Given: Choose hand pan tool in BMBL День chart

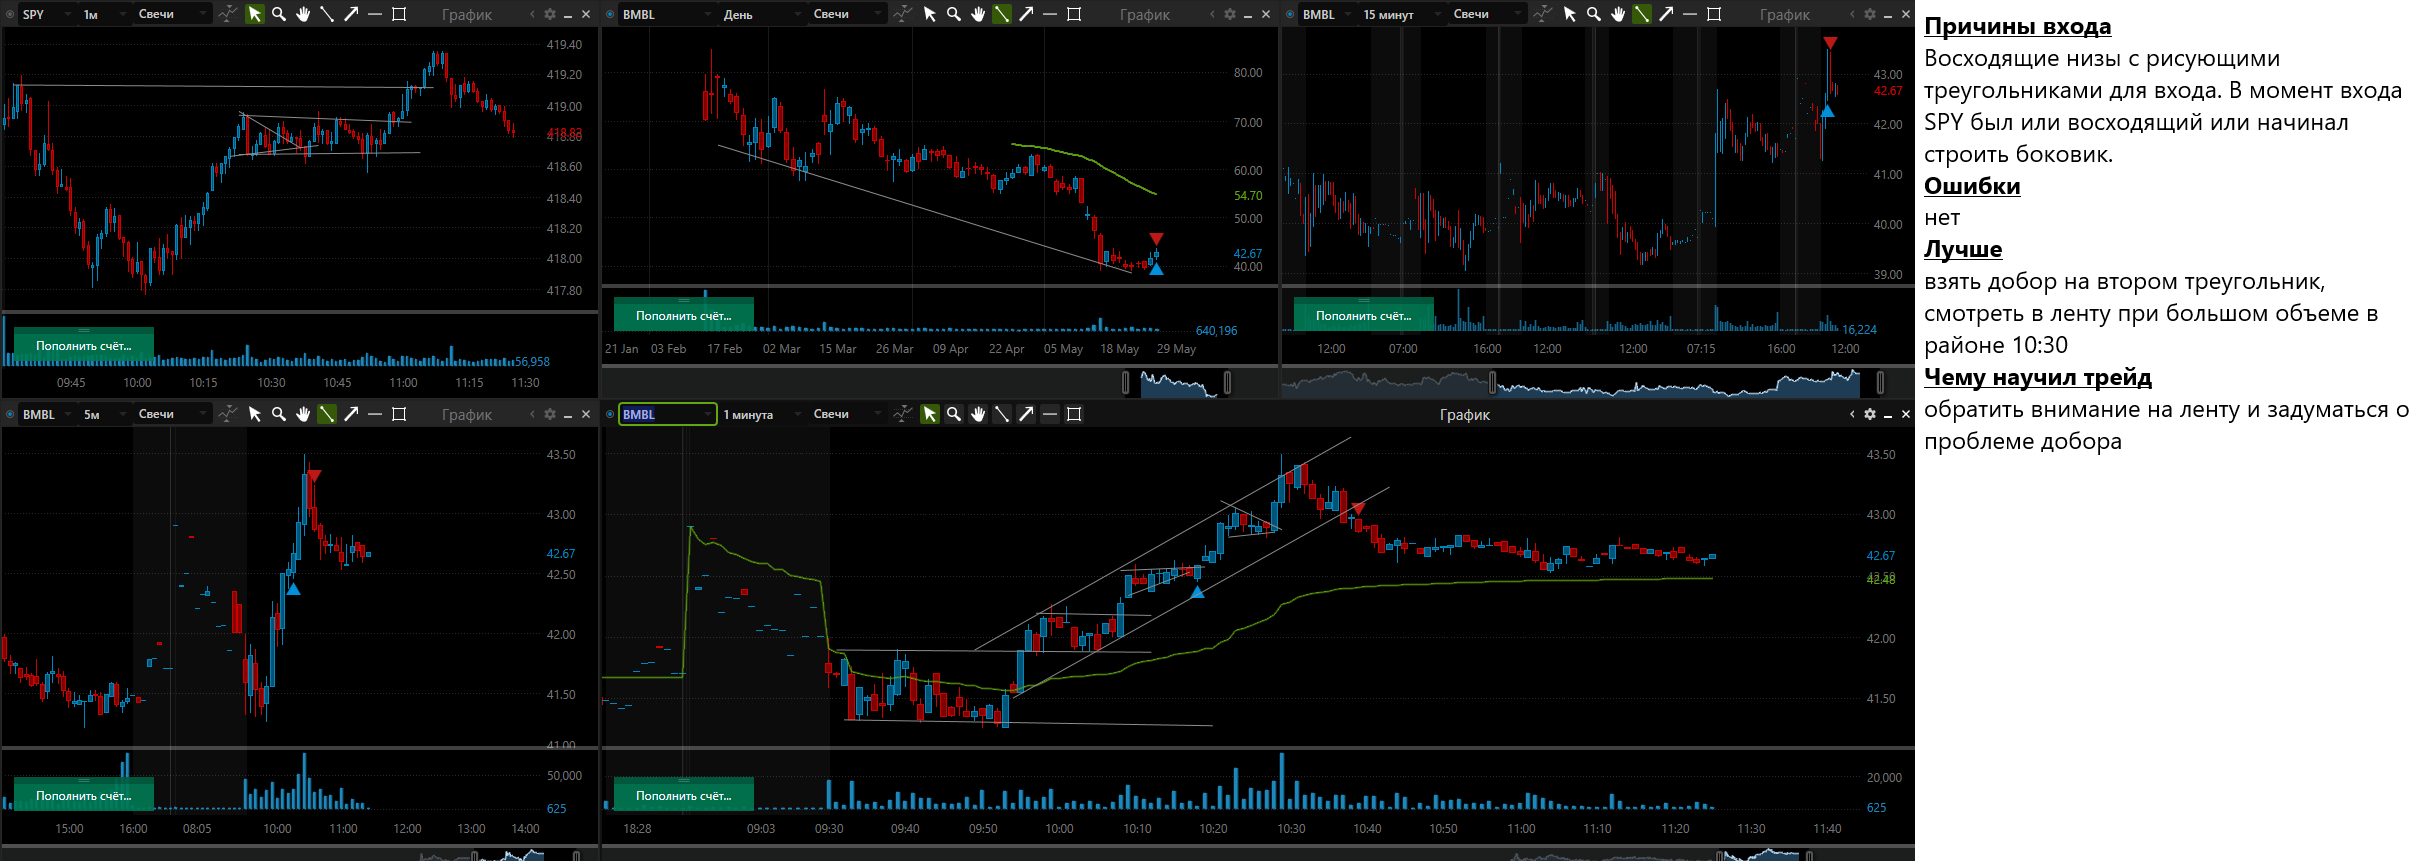Looking at the screenshot, I should 978,14.
